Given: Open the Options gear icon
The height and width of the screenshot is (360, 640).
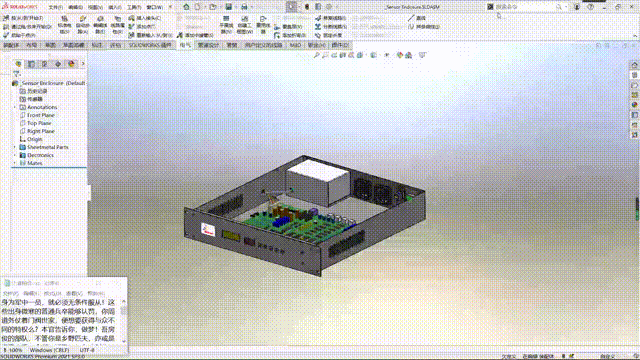Looking at the screenshot, I should 329,7.
